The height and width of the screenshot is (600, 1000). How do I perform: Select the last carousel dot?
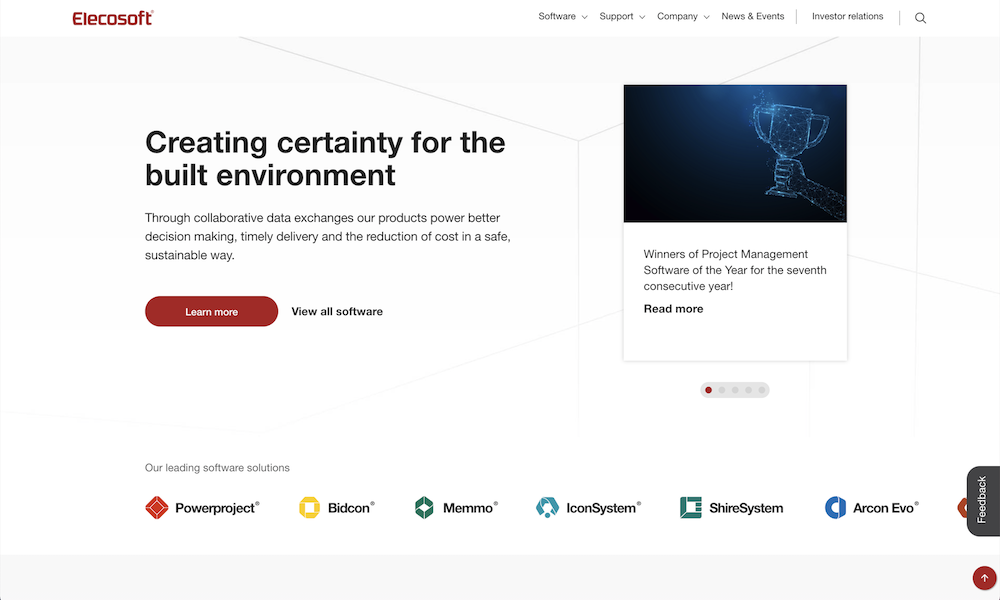point(762,390)
